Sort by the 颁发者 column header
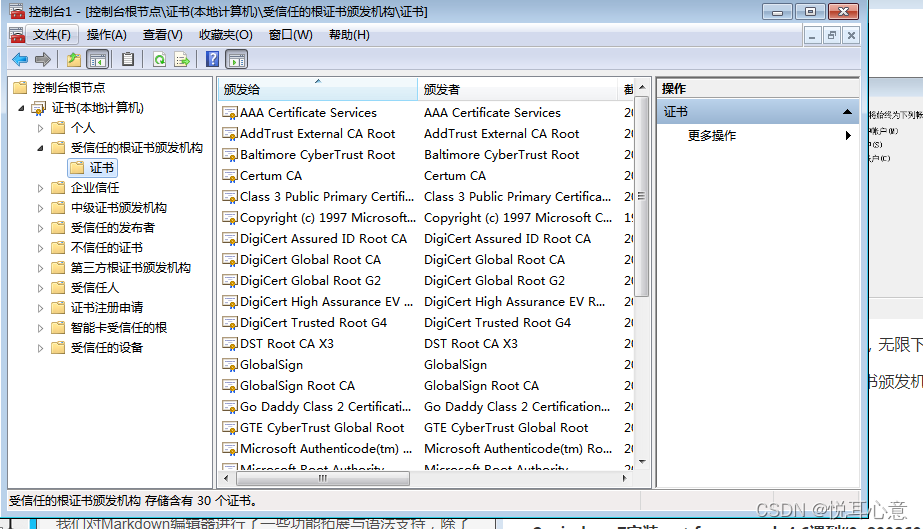Image resolution: width=923 pixels, height=529 pixels. (518, 89)
